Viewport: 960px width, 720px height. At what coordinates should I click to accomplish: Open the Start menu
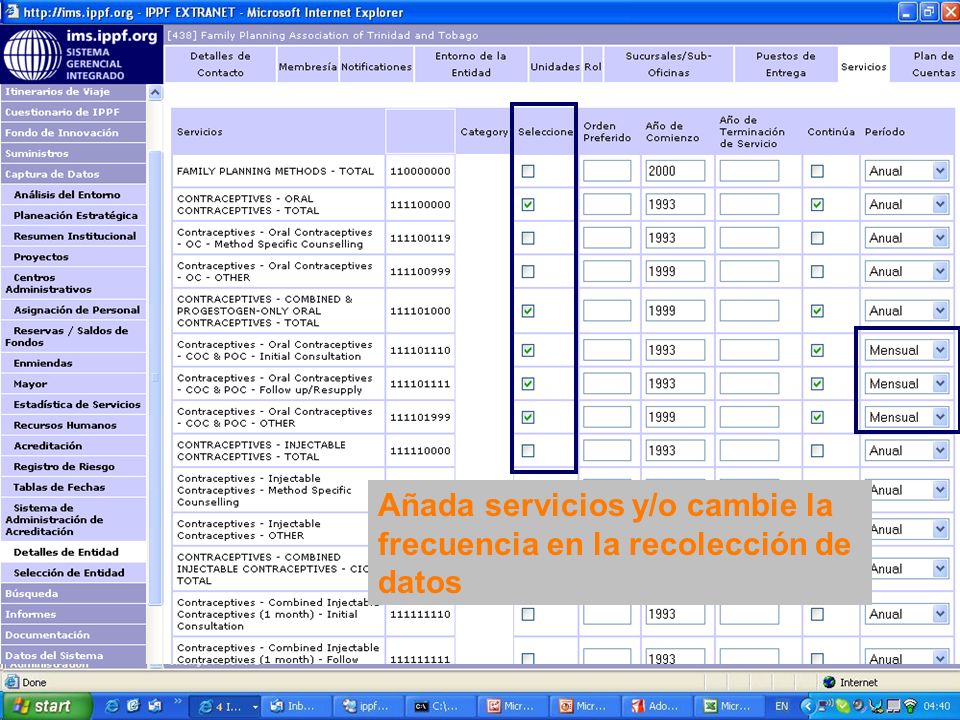[45, 706]
